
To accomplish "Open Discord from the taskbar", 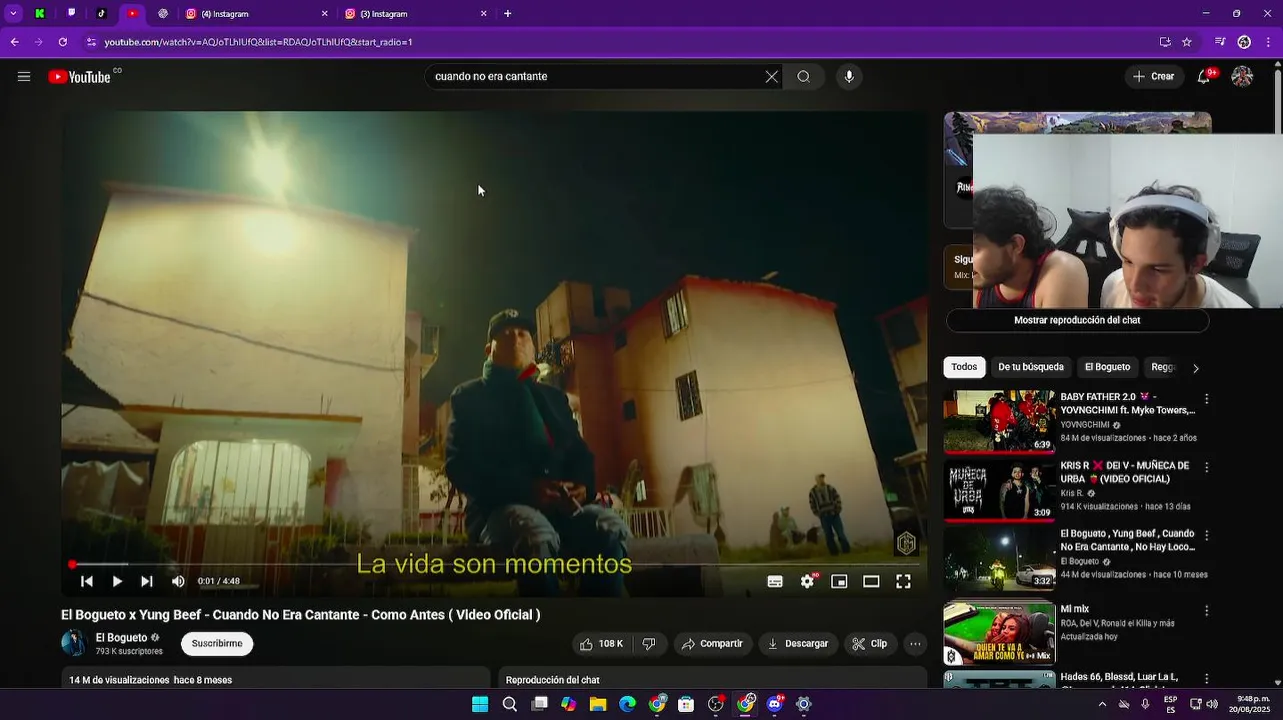I will [x=775, y=704].
